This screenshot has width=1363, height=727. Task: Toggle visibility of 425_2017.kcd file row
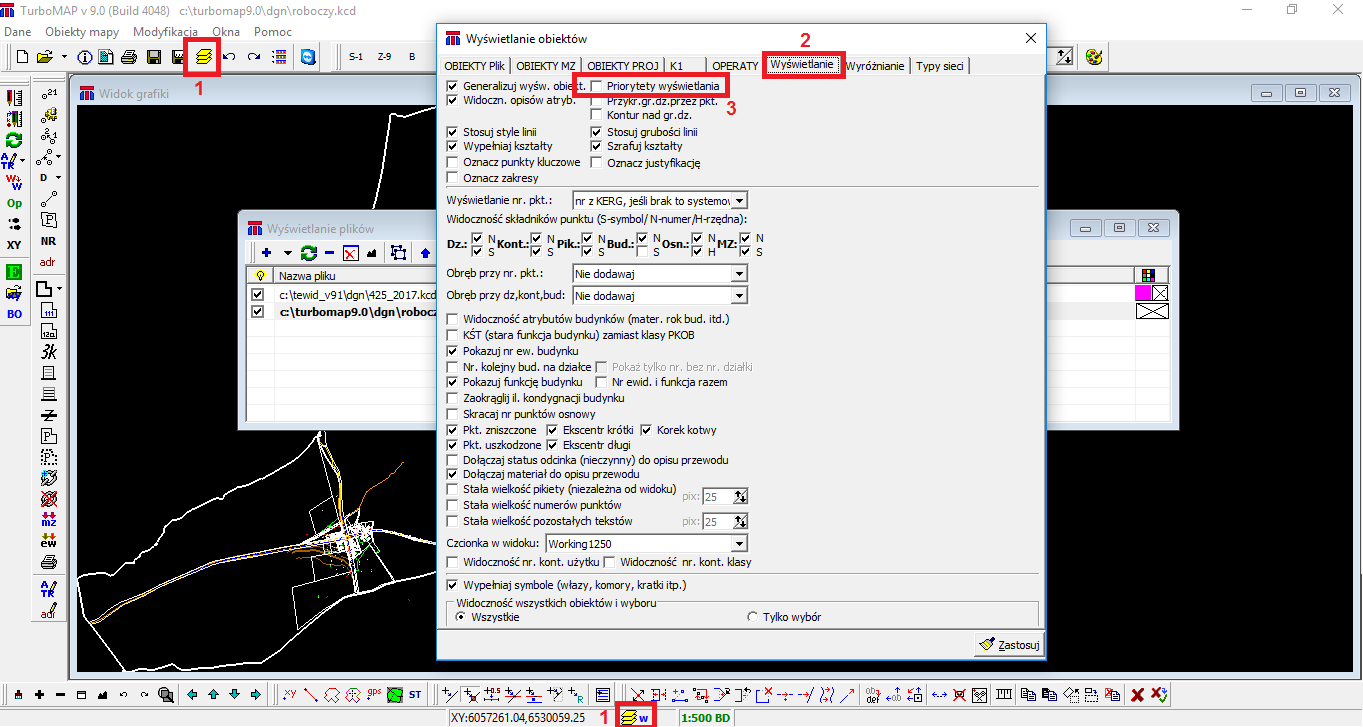259,295
